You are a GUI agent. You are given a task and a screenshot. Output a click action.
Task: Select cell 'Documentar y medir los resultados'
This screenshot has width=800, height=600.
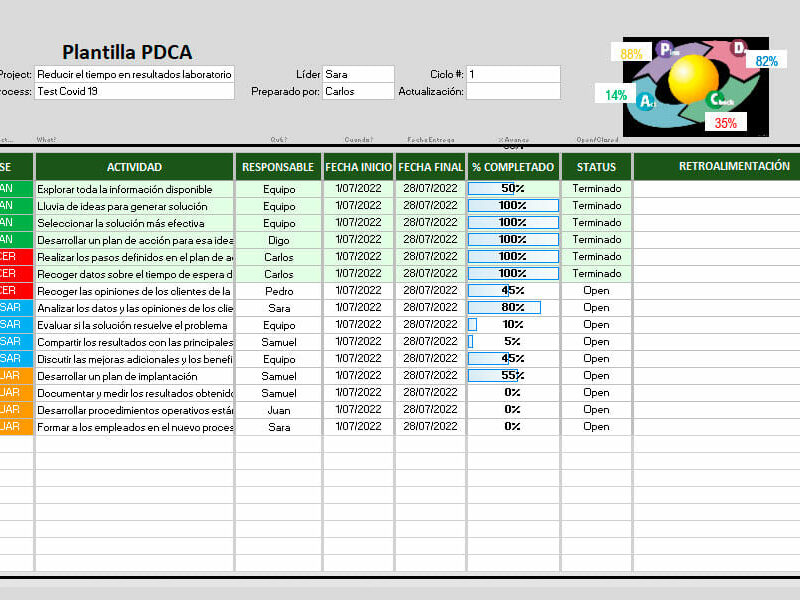[135, 393]
